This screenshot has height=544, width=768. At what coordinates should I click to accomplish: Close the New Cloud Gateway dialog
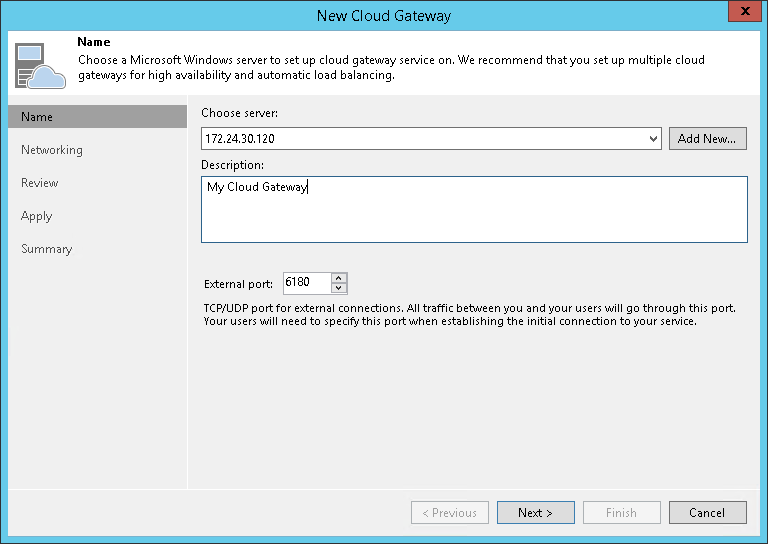click(740, 13)
